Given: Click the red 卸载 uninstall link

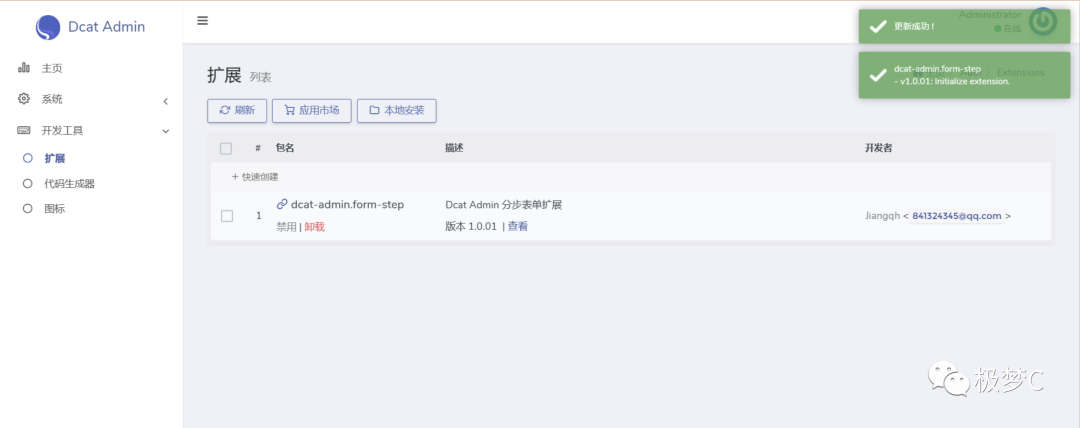Looking at the screenshot, I should click(x=314, y=227).
